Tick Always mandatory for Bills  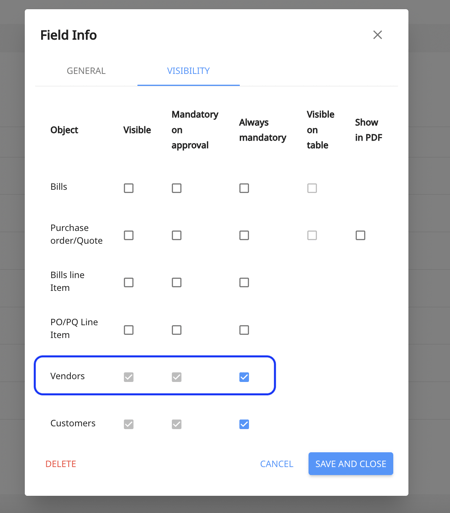[244, 188]
